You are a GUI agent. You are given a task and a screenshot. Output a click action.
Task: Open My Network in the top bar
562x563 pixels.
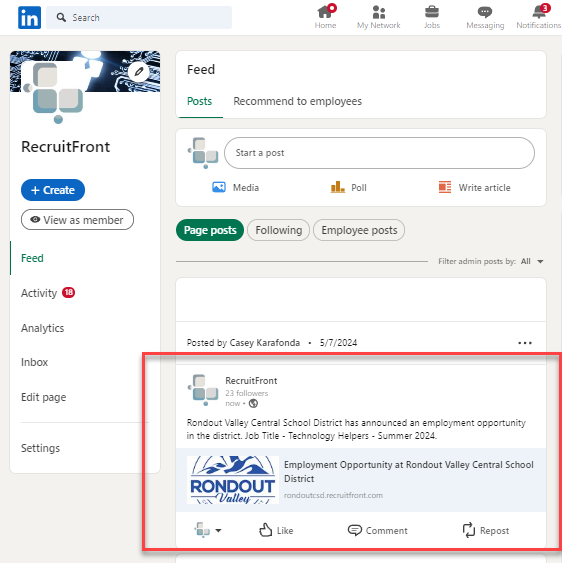[378, 17]
